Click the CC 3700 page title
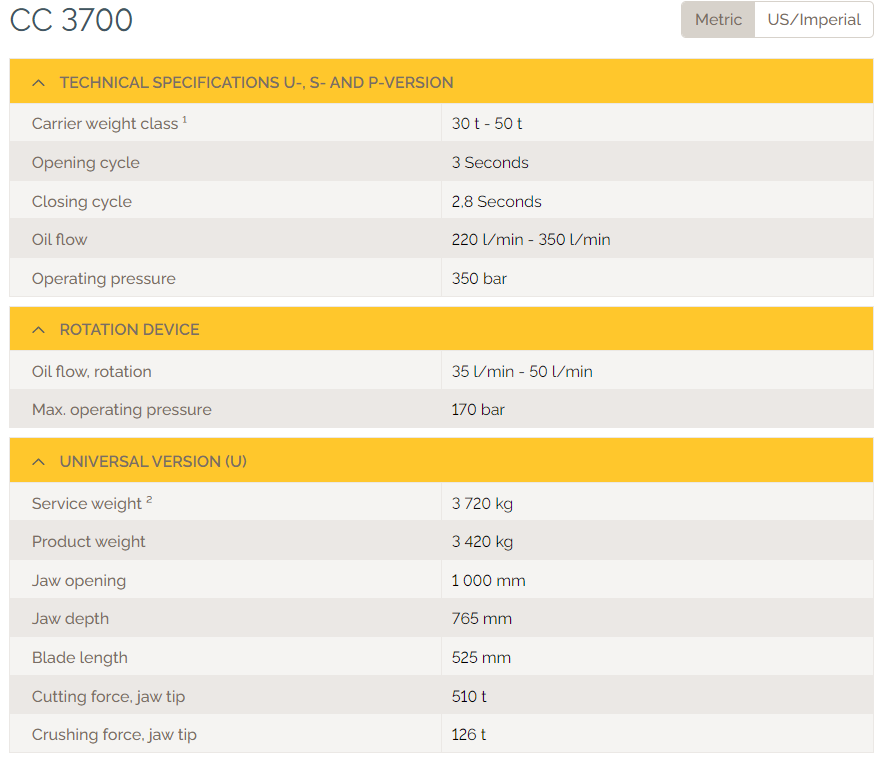 point(71,20)
